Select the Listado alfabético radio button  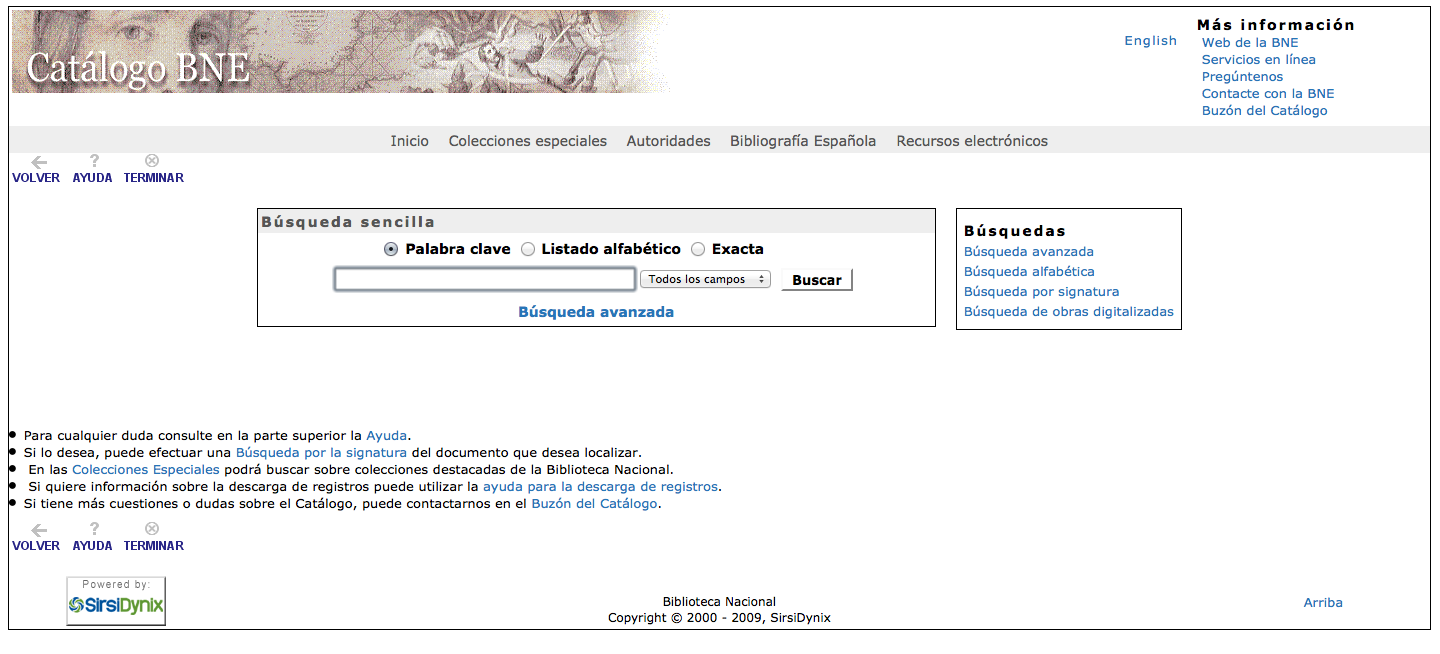[528, 250]
